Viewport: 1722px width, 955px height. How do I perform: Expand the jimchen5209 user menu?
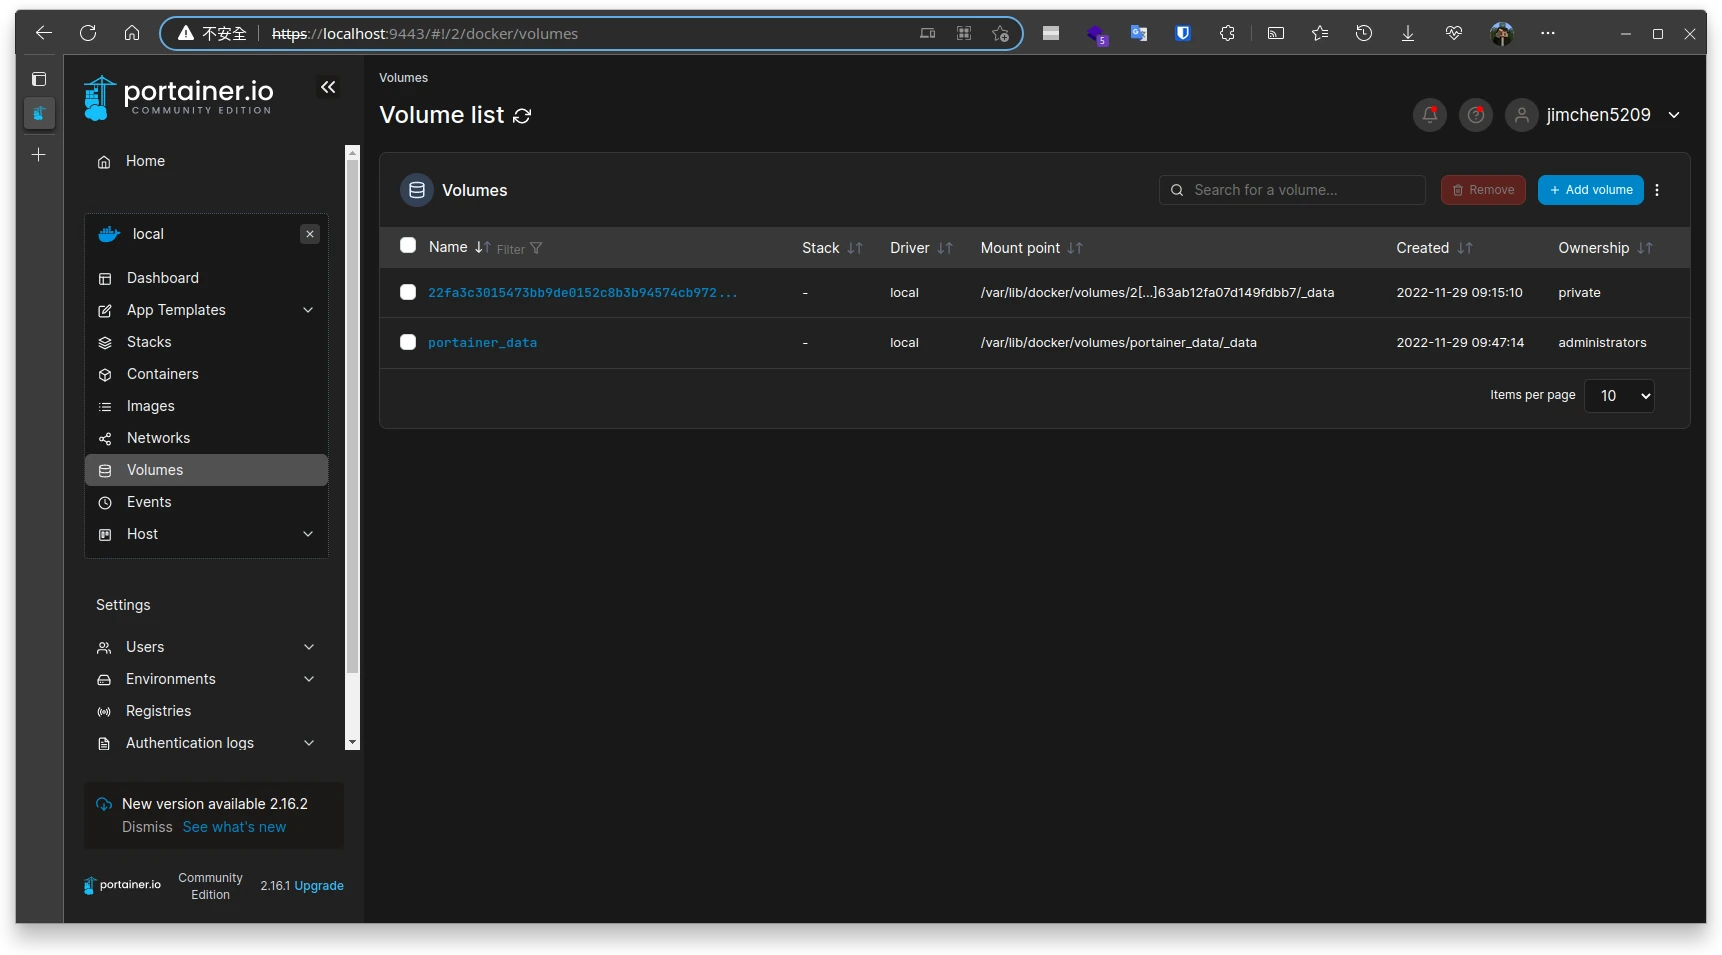pyautogui.click(x=1673, y=115)
